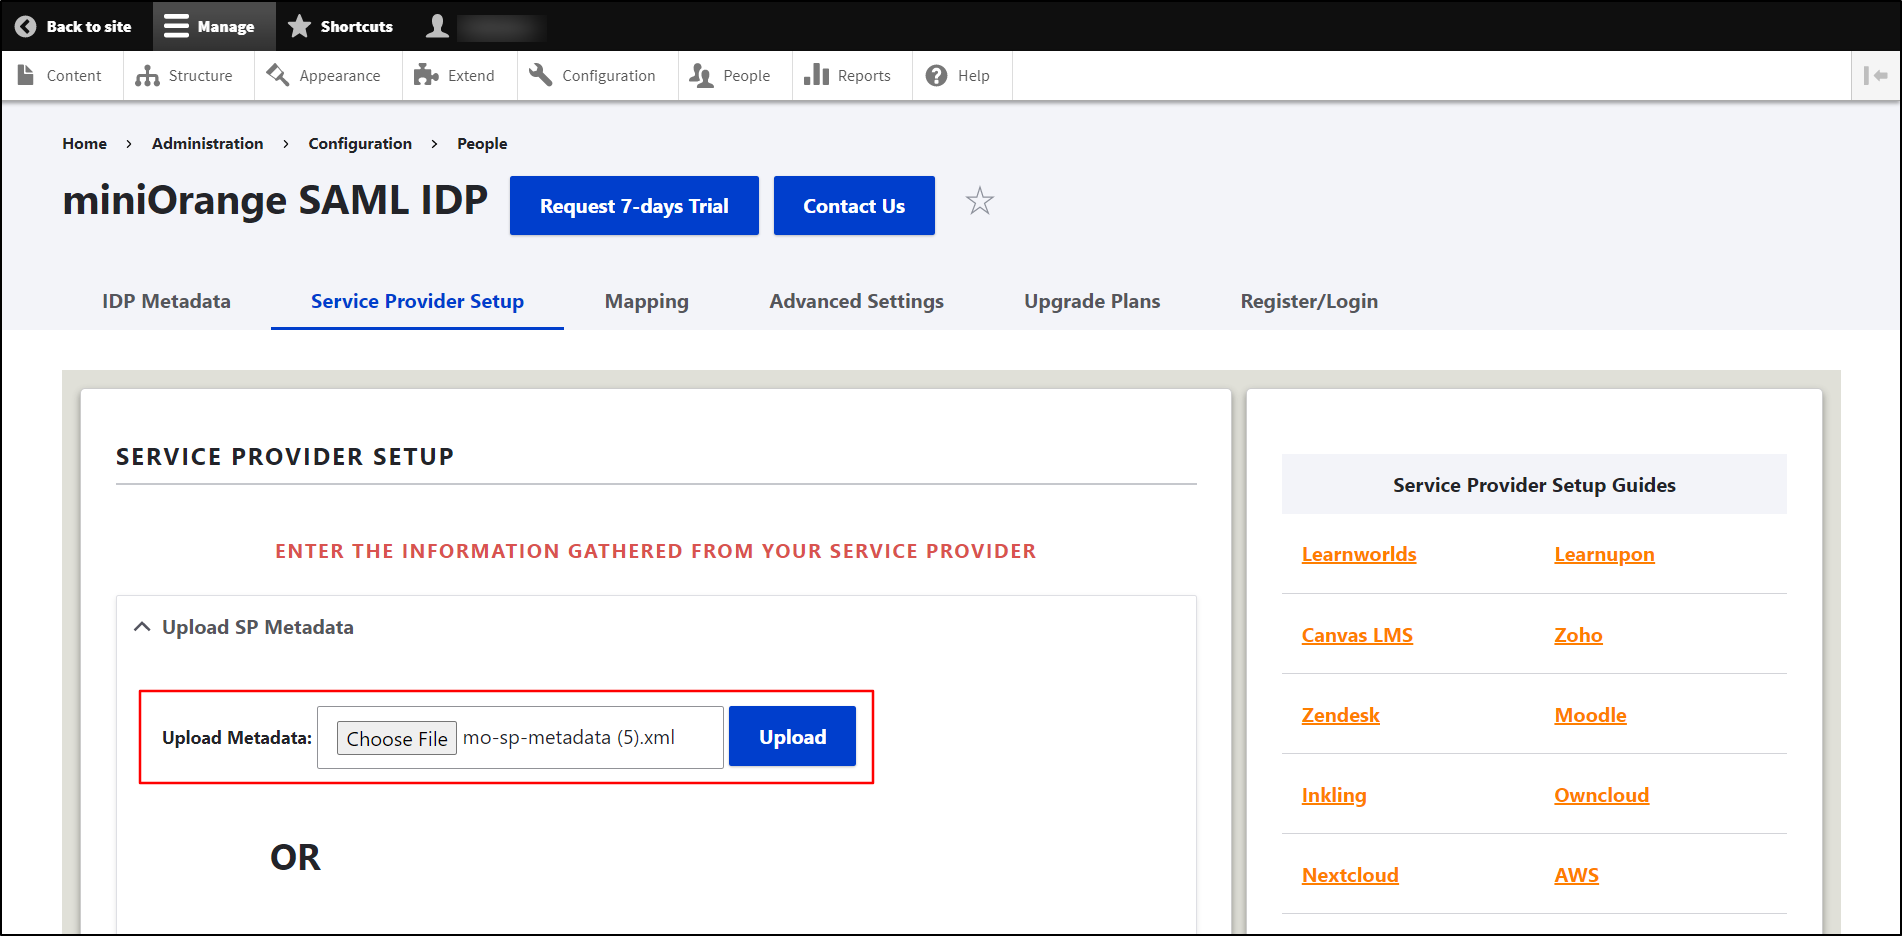
Task: Toggle the Manage hamburger menu
Action: [x=176, y=27]
